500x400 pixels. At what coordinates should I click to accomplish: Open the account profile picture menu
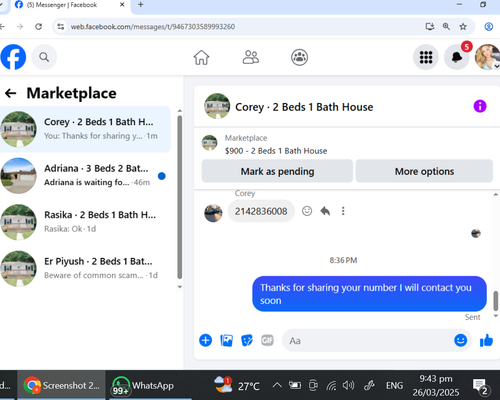(487, 57)
